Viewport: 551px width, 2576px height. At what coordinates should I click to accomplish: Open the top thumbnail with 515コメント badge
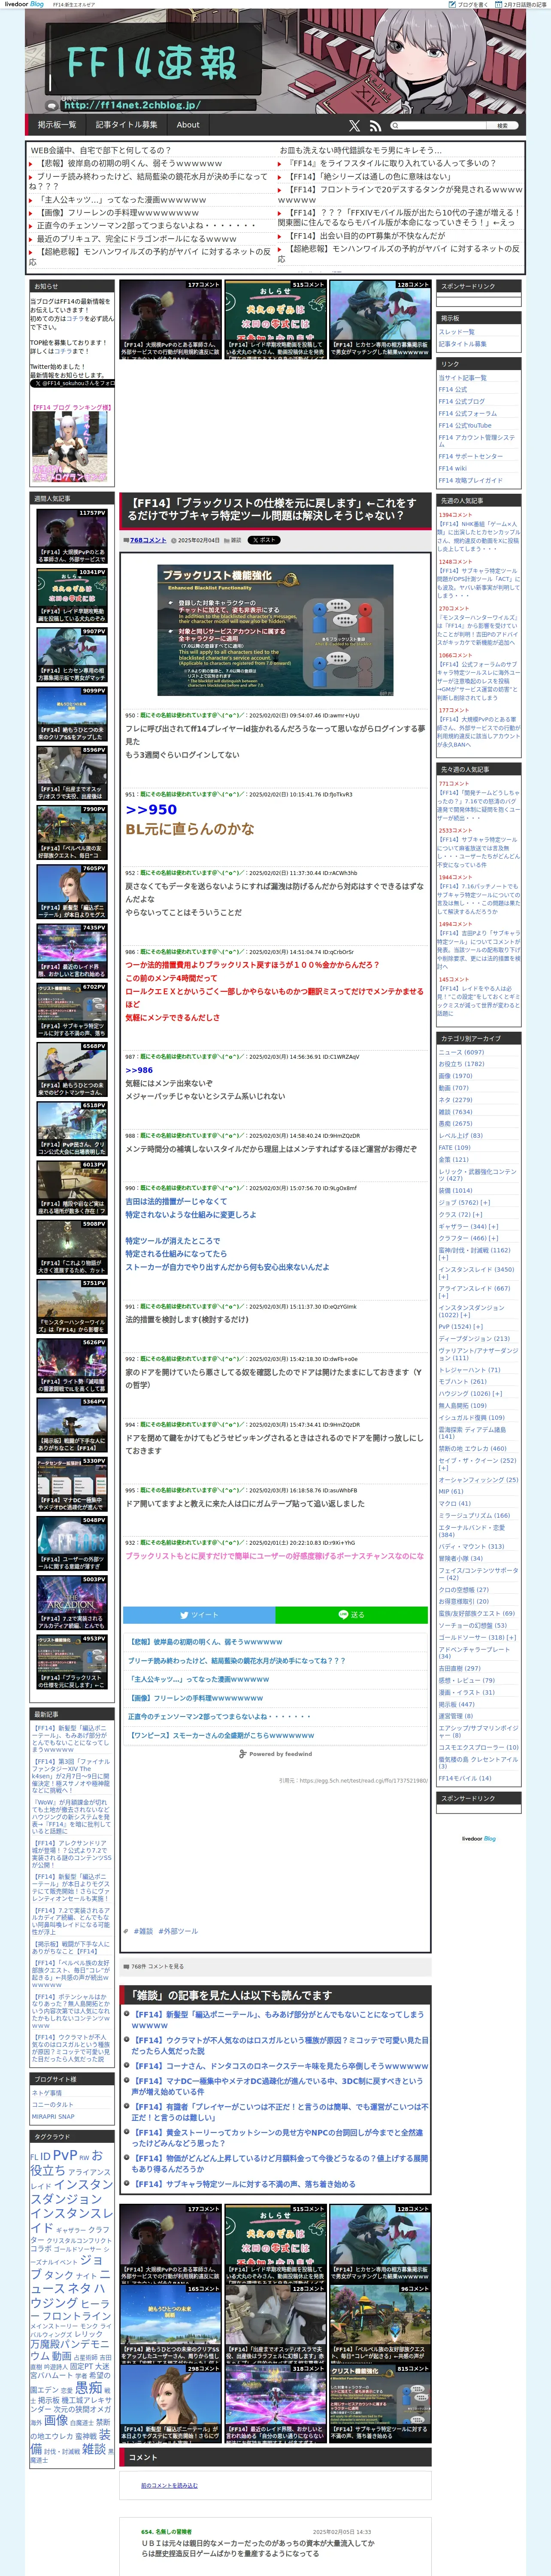[275, 320]
